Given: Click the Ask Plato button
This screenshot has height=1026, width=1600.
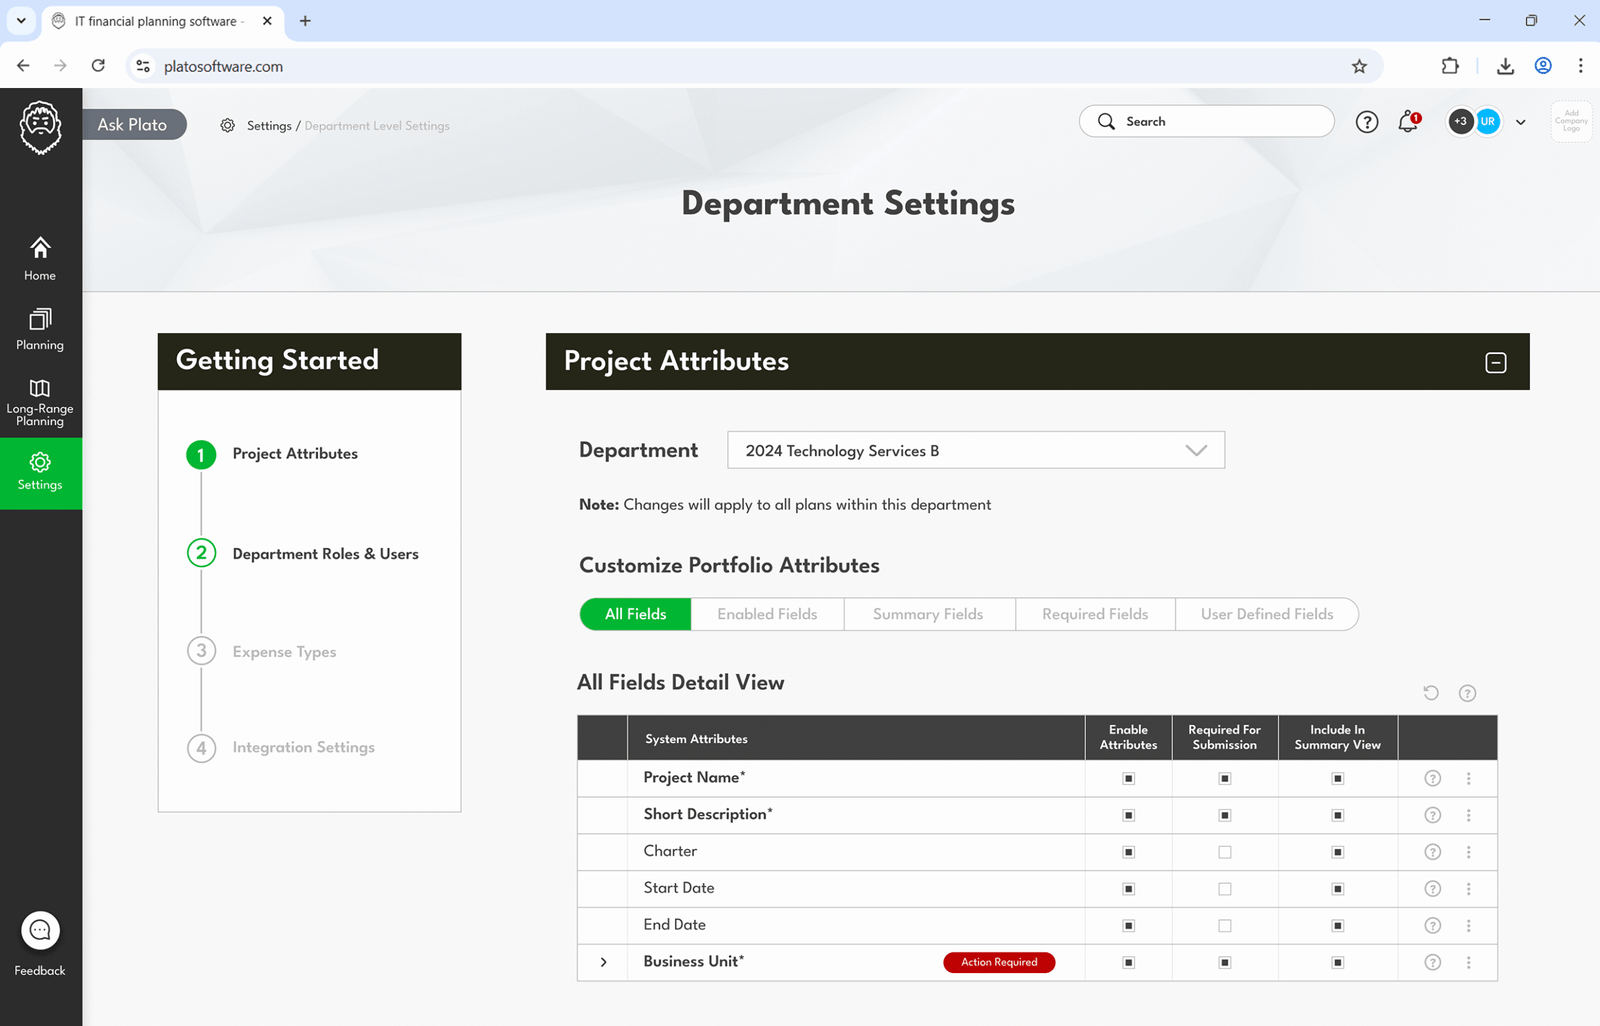Looking at the screenshot, I should 134,124.
